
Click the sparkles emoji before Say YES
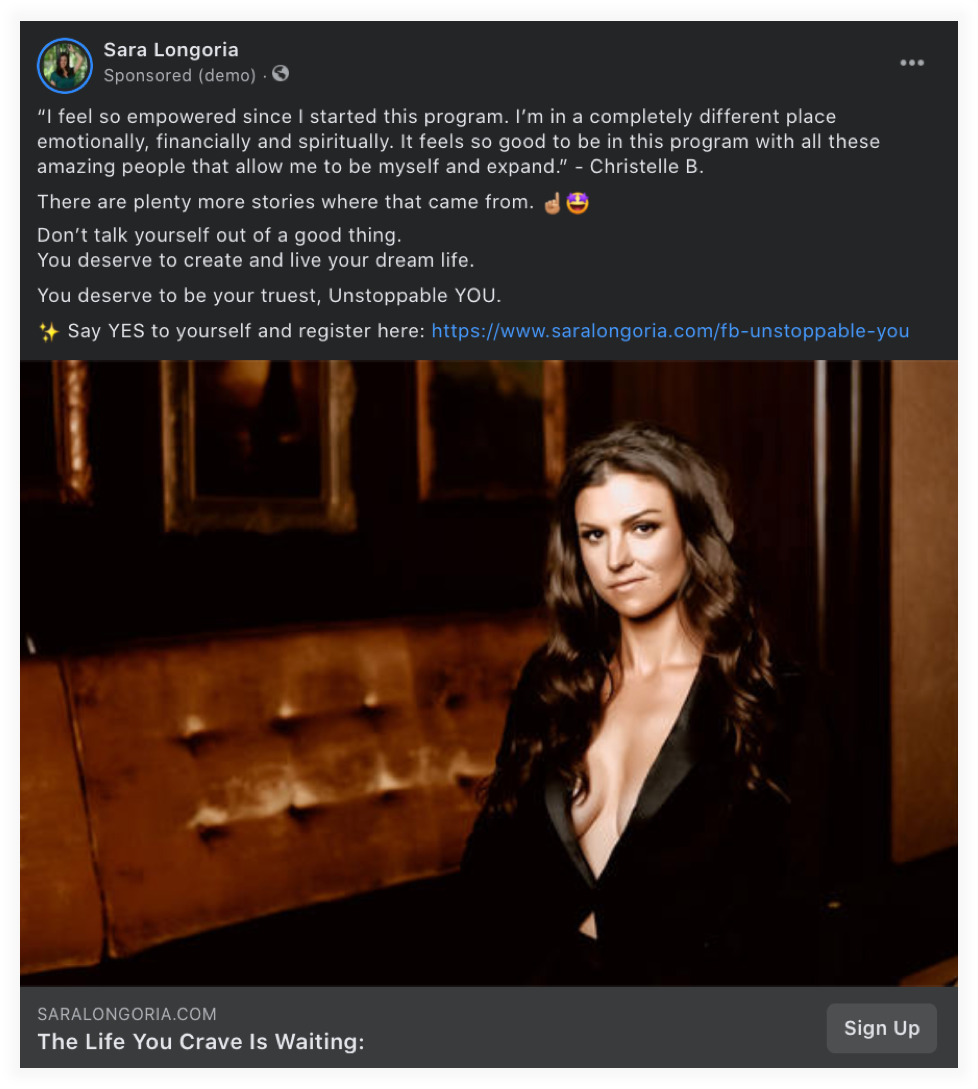click(49, 331)
